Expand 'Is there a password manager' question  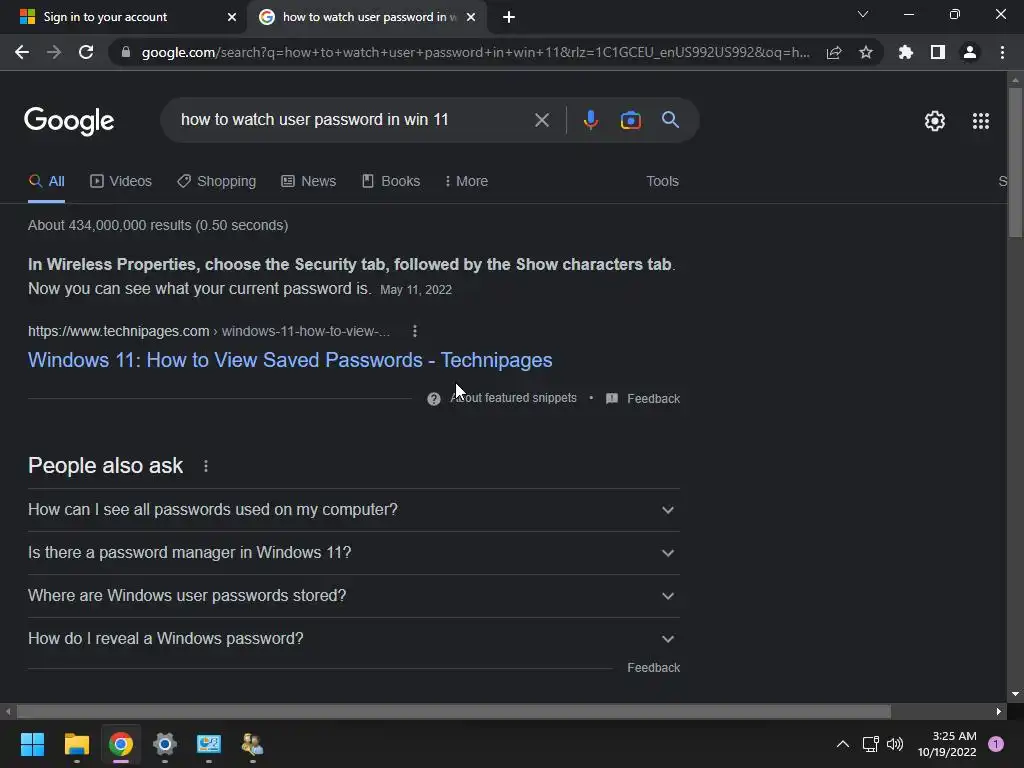pos(354,552)
